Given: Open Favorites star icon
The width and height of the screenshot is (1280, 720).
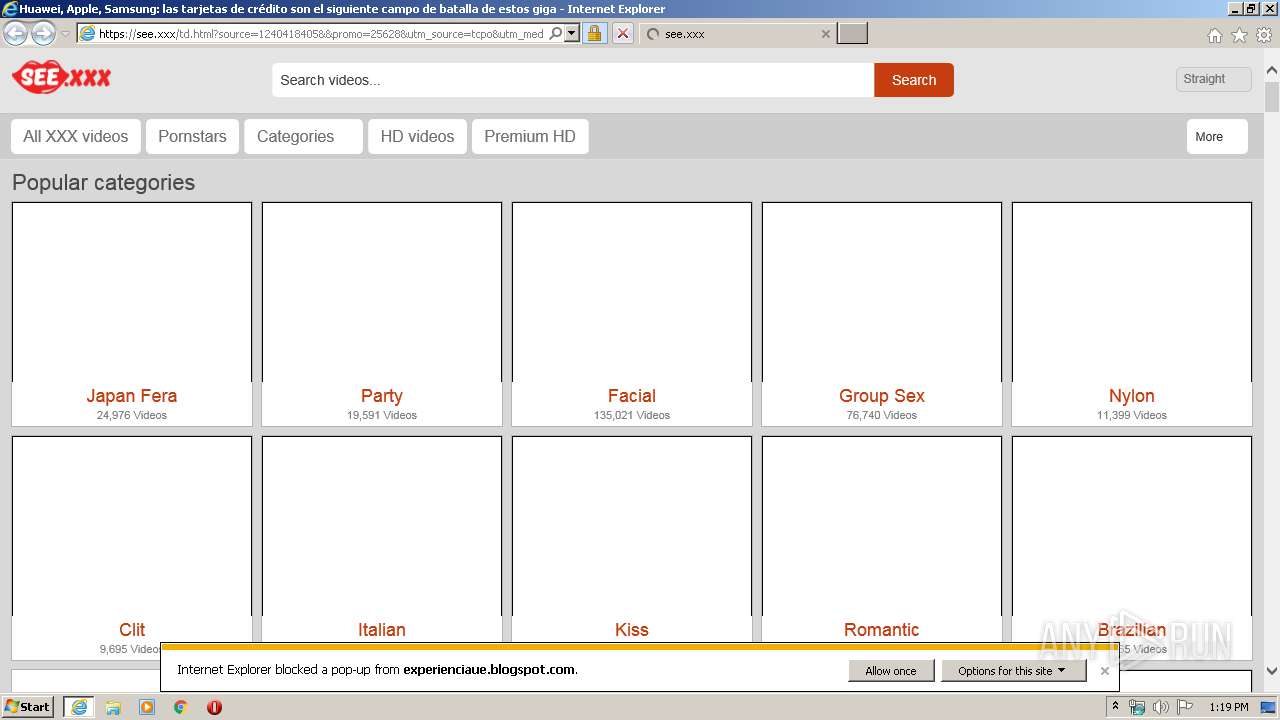Looking at the screenshot, I should coord(1239,35).
